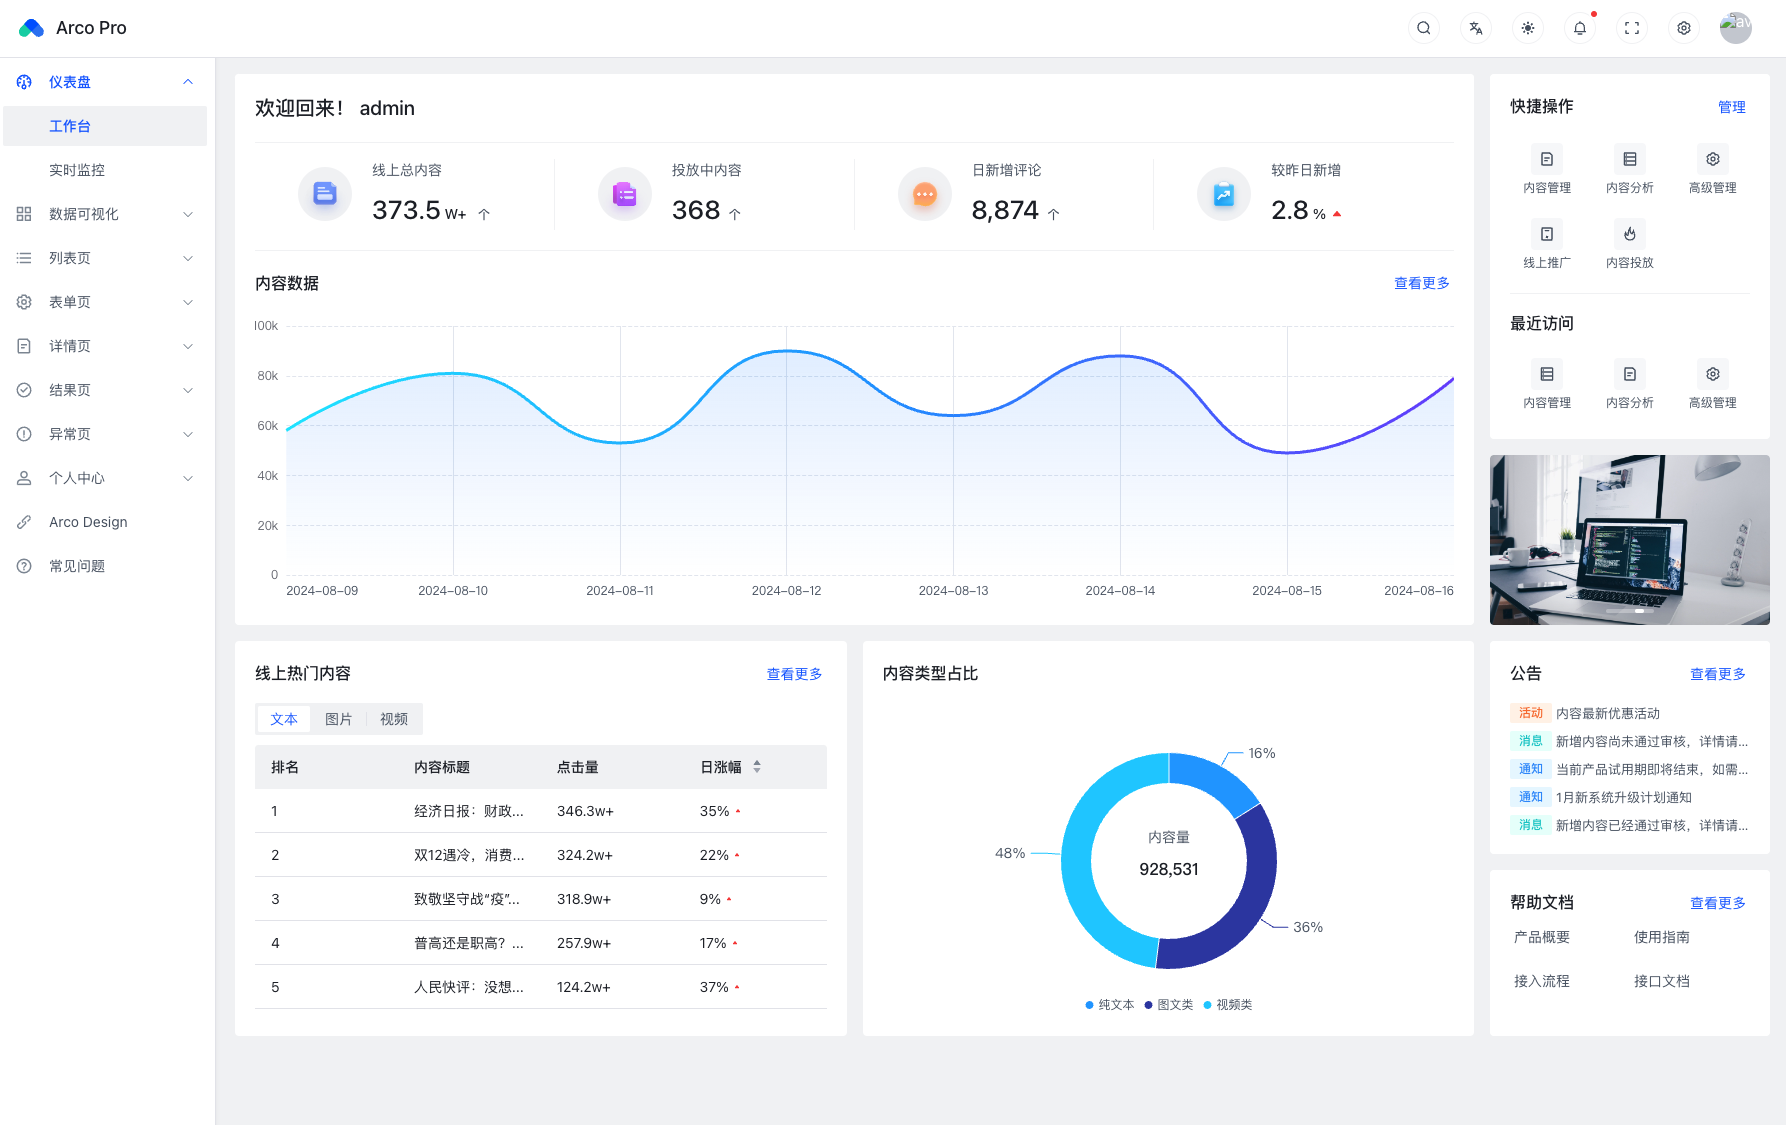1786x1125 pixels.
Task: Expand the 个人中心 menu chevron
Action: coord(188,478)
